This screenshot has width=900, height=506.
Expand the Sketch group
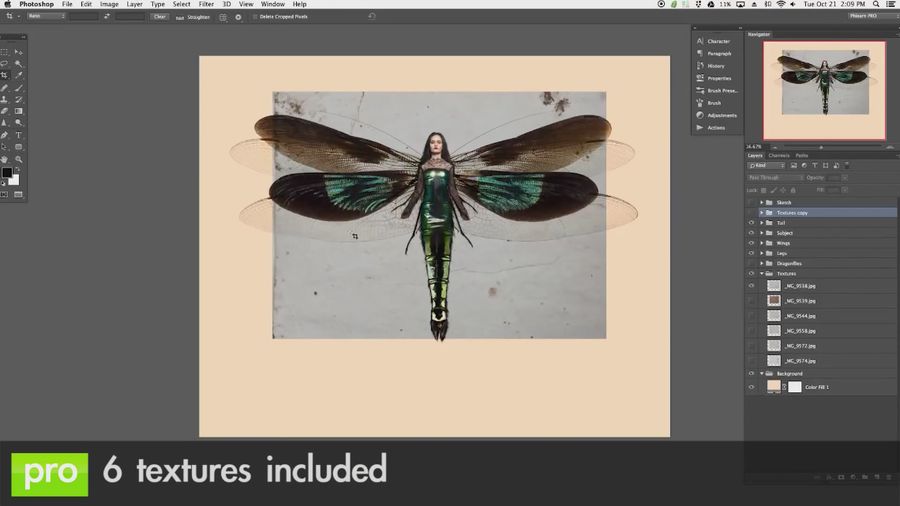pos(762,203)
